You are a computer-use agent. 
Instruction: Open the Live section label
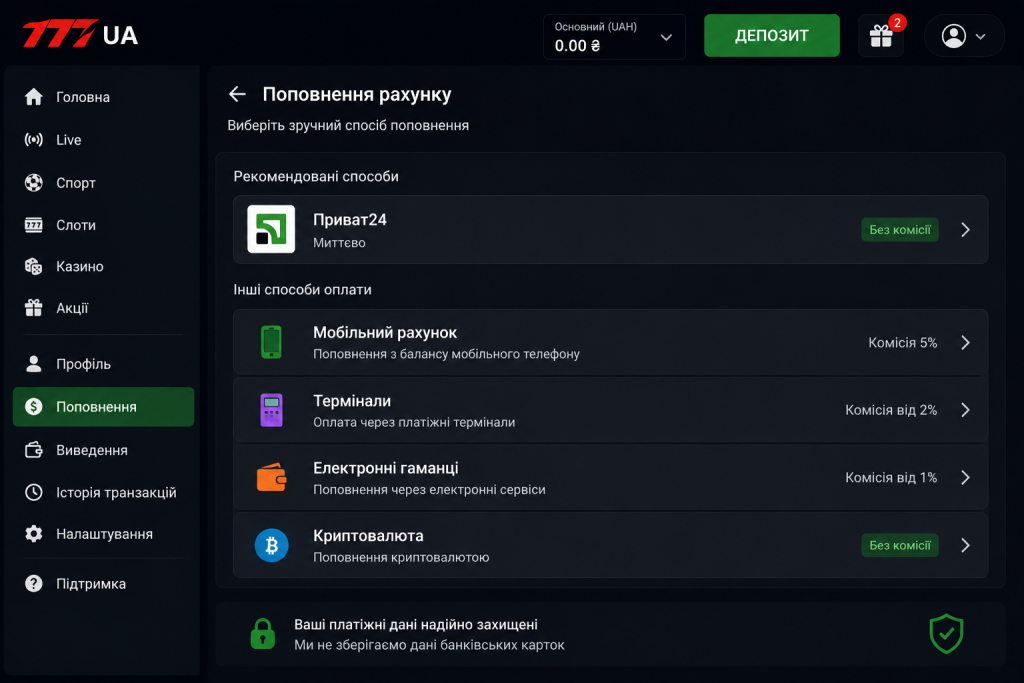pos(69,140)
